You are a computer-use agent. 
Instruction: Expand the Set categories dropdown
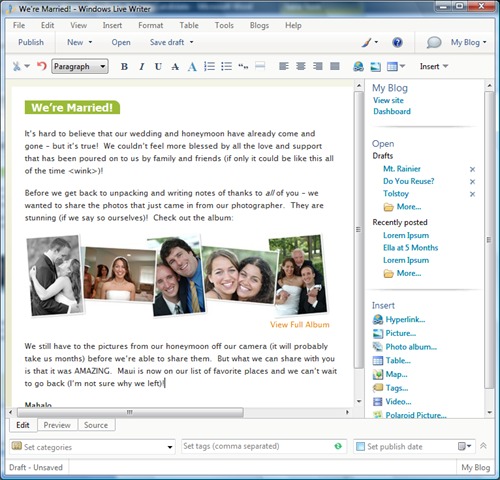click(x=170, y=447)
